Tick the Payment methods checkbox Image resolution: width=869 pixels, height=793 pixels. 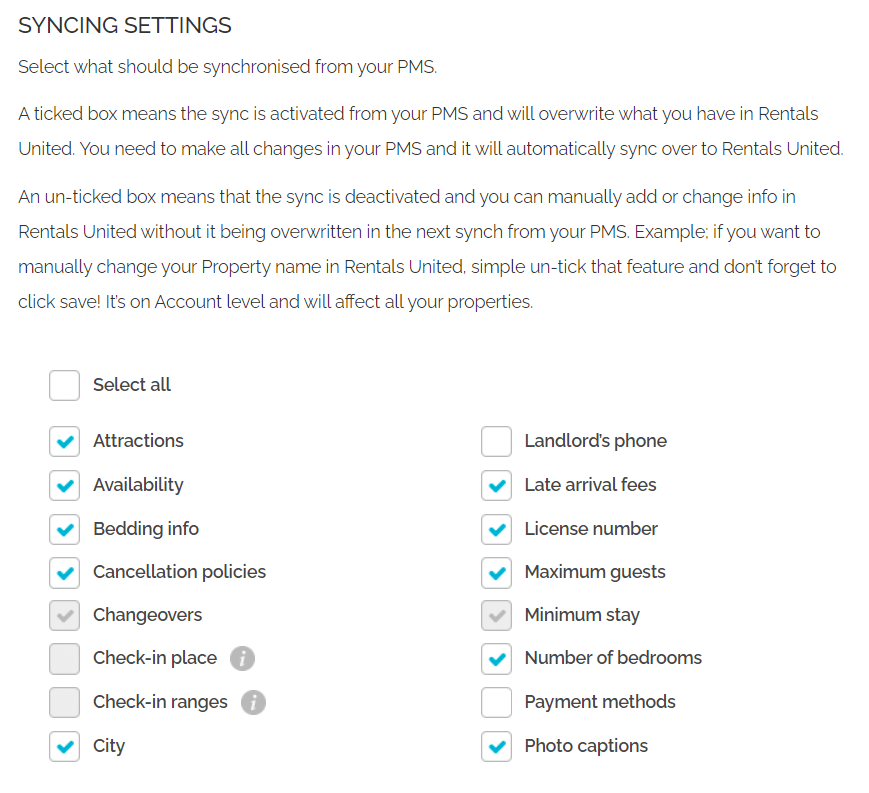[x=496, y=703]
